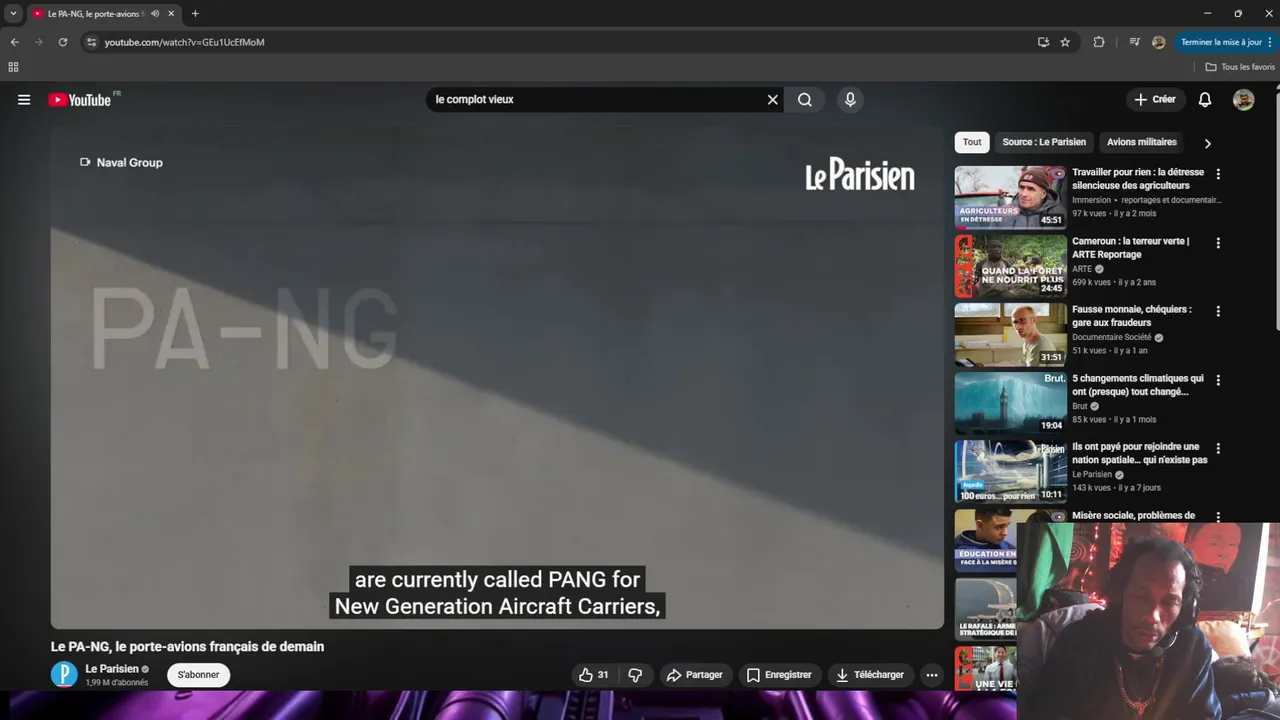Mute tab via speaker icon
The image size is (1280, 720).
[x=155, y=14]
